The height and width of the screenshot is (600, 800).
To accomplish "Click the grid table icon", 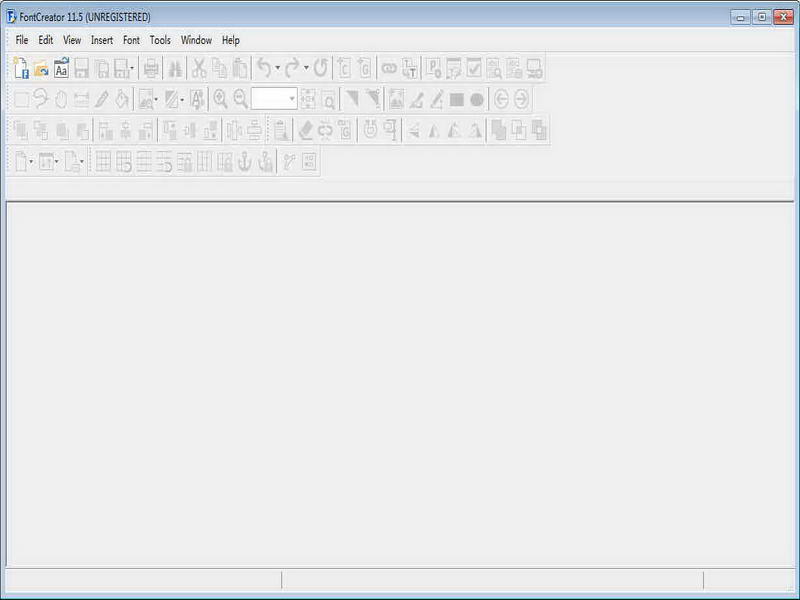I will (103, 162).
